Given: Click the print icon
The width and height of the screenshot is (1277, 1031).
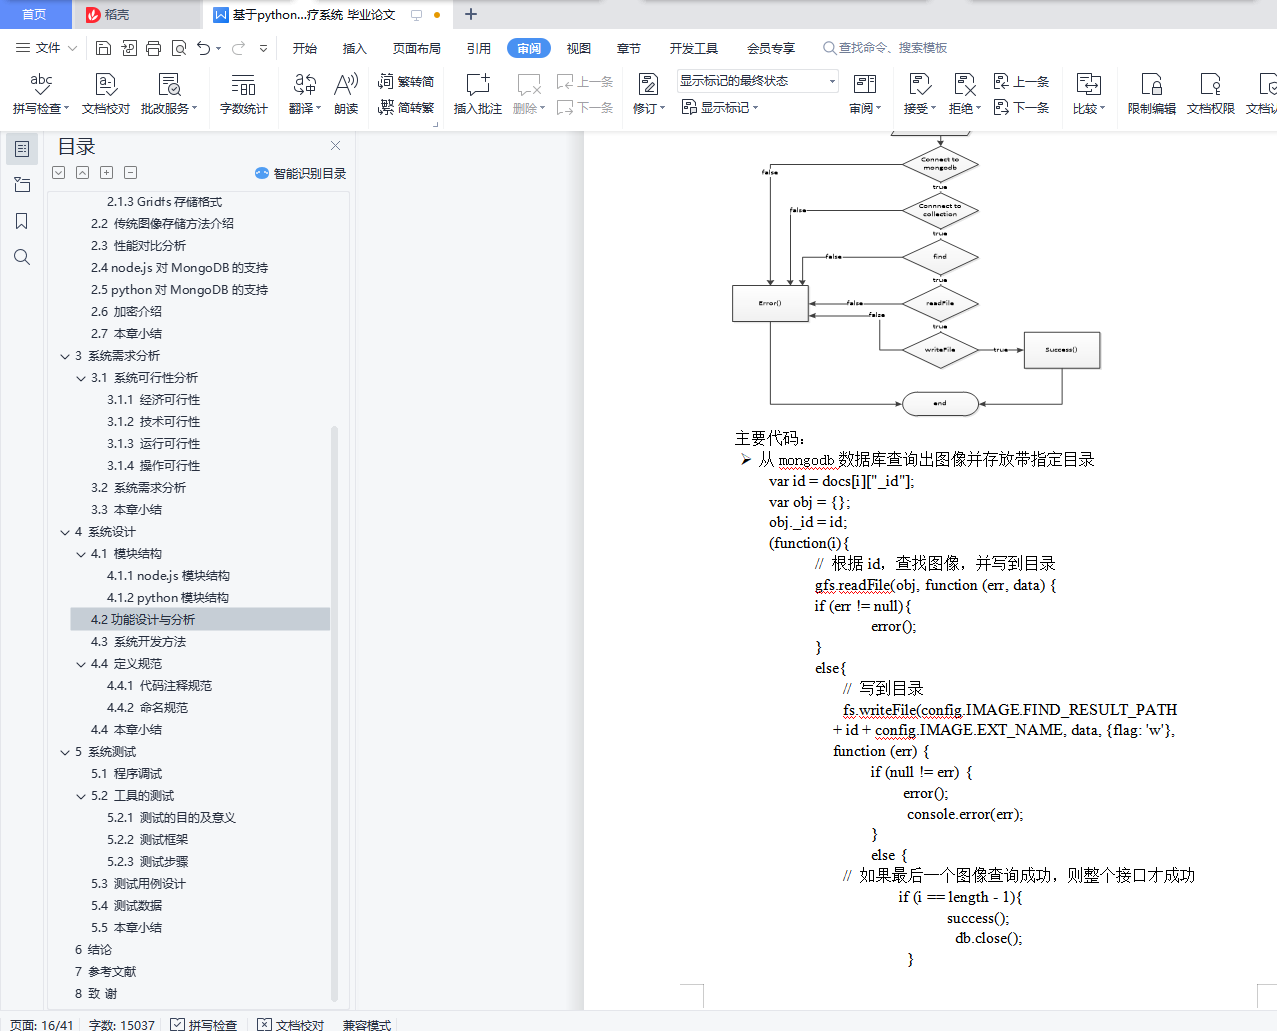Looking at the screenshot, I should tap(153, 48).
